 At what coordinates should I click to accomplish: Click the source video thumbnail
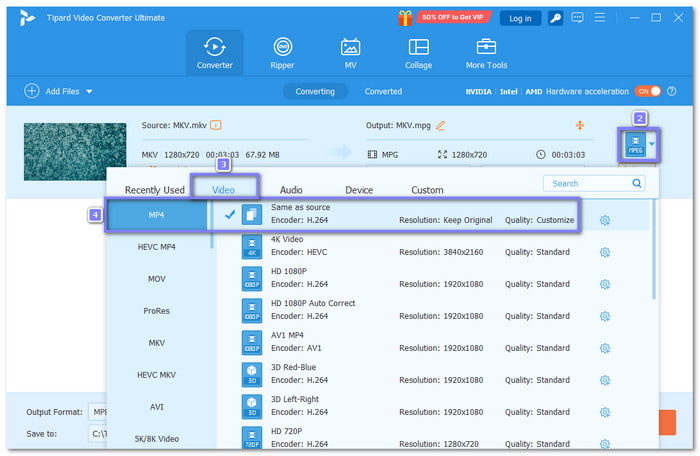pyautogui.click(x=75, y=152)
